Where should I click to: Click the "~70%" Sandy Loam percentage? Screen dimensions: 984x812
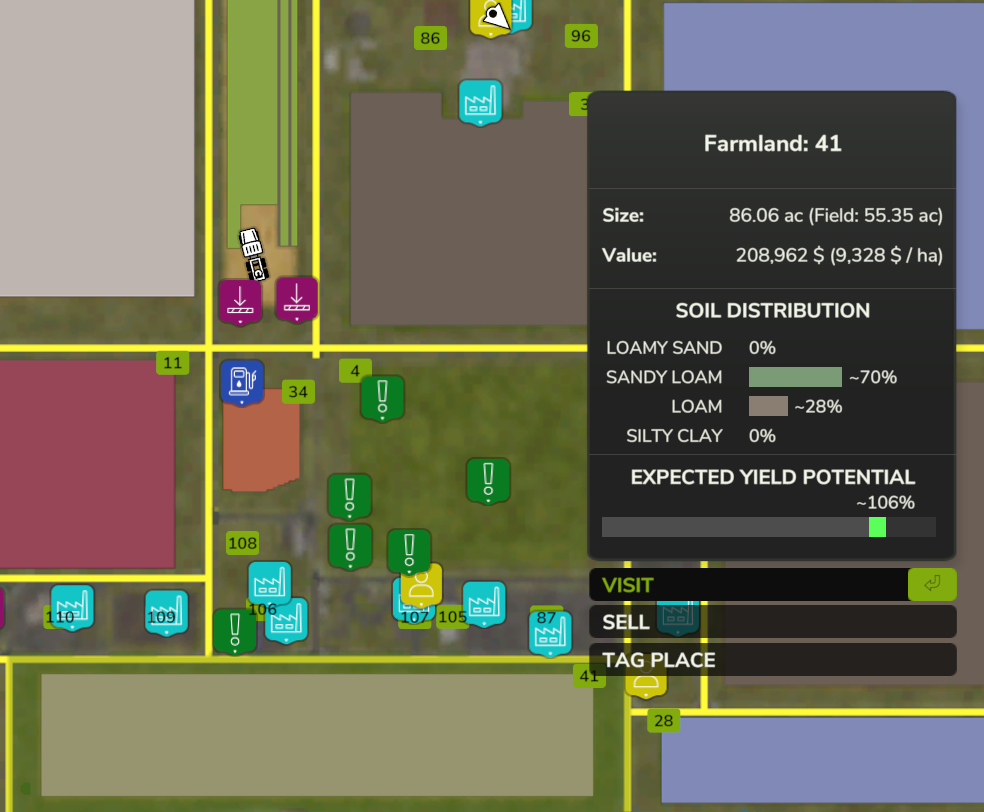[873, 377]
